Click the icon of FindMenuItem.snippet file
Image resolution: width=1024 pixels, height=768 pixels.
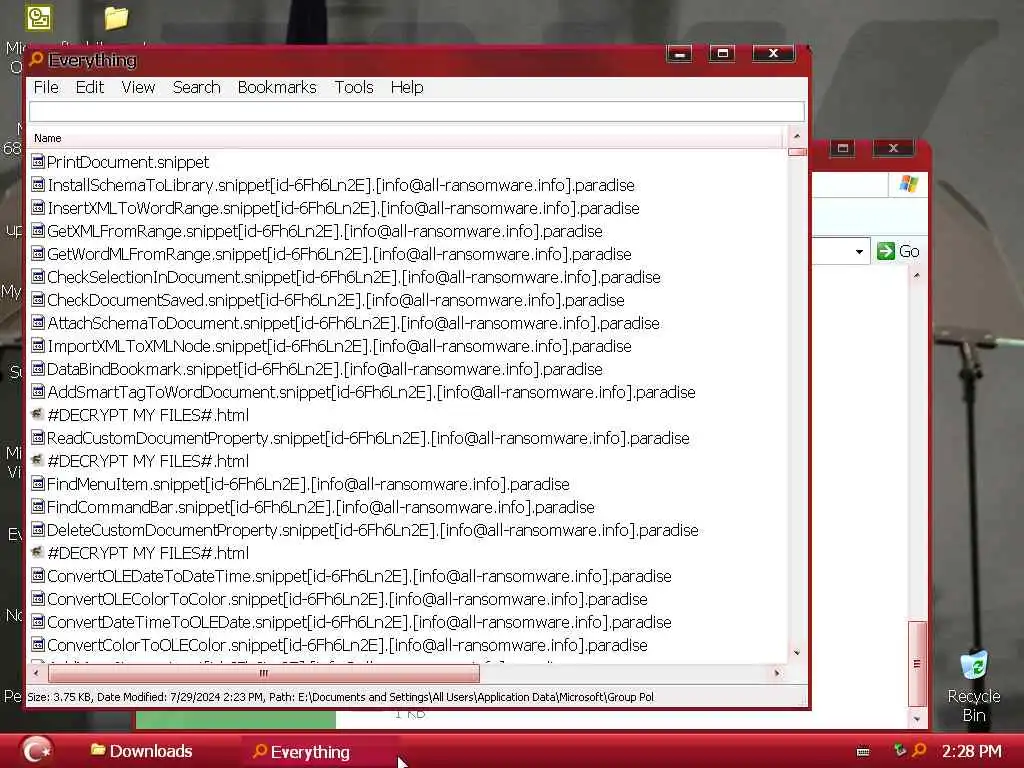38,484
